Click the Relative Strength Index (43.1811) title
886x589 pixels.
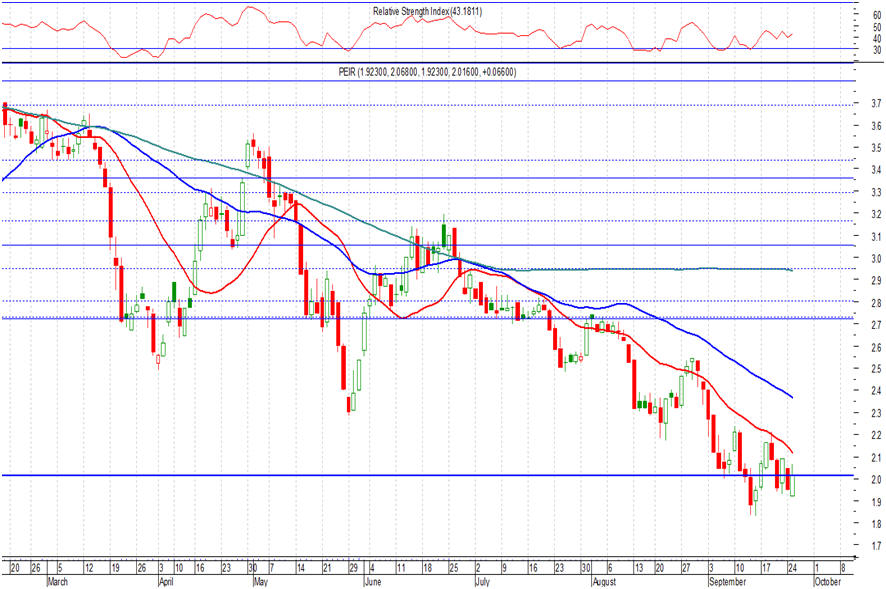pos(427,11)
